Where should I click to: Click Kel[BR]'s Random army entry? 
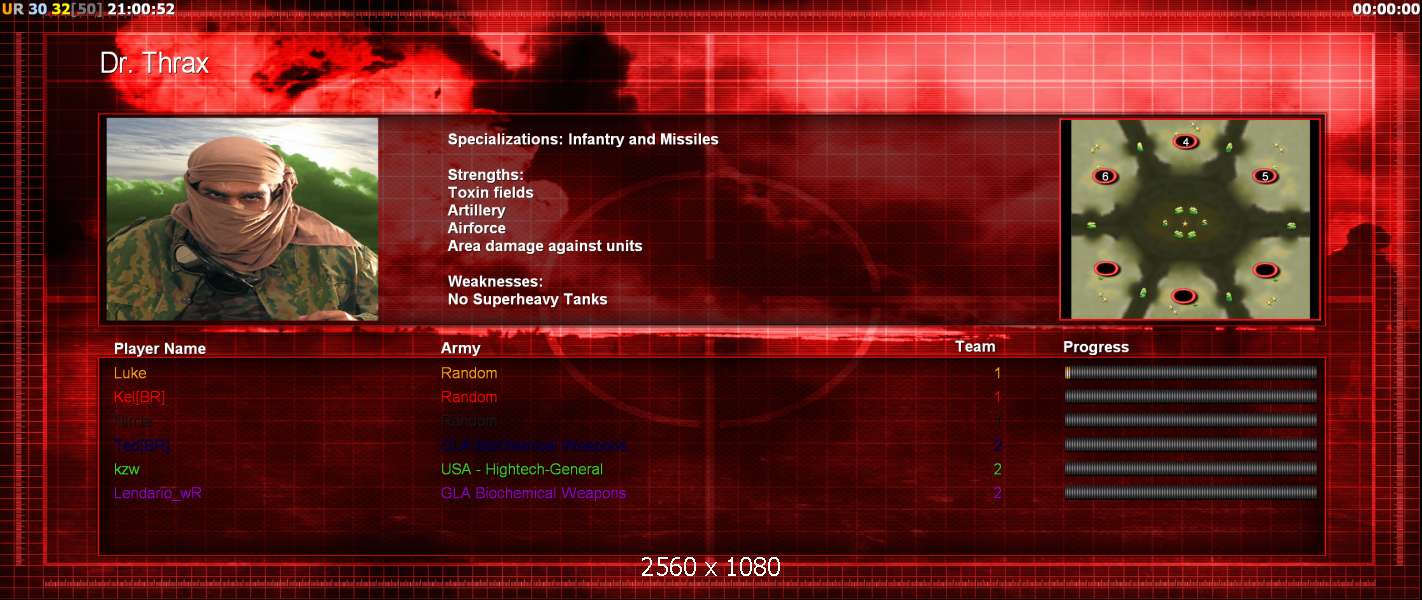click(x=469, y=397)
